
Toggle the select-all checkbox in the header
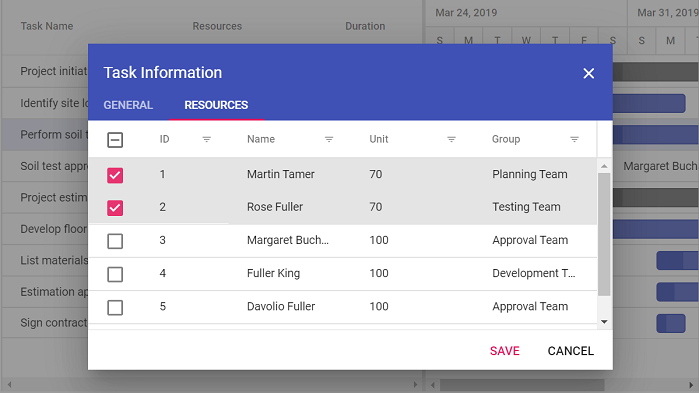(115, 140)
